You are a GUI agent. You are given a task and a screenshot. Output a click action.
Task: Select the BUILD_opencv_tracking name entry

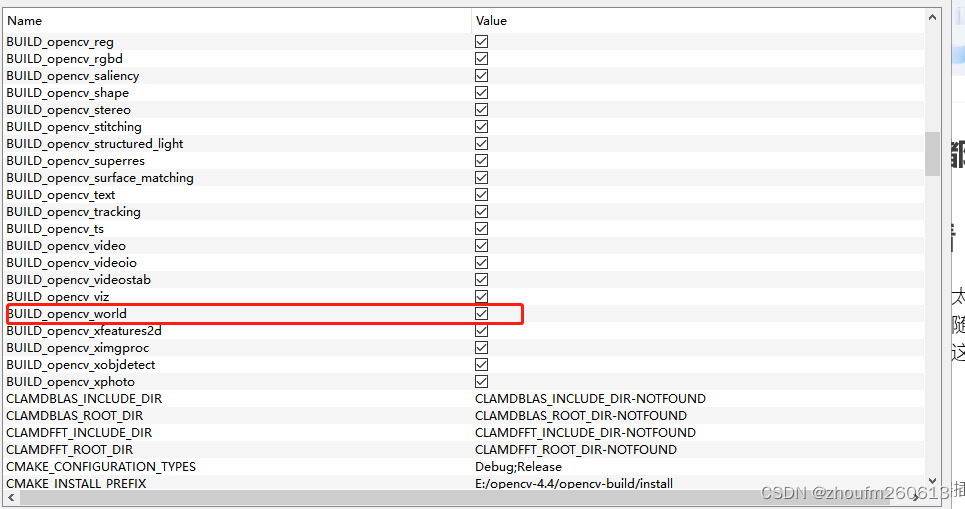pos(73,212)
